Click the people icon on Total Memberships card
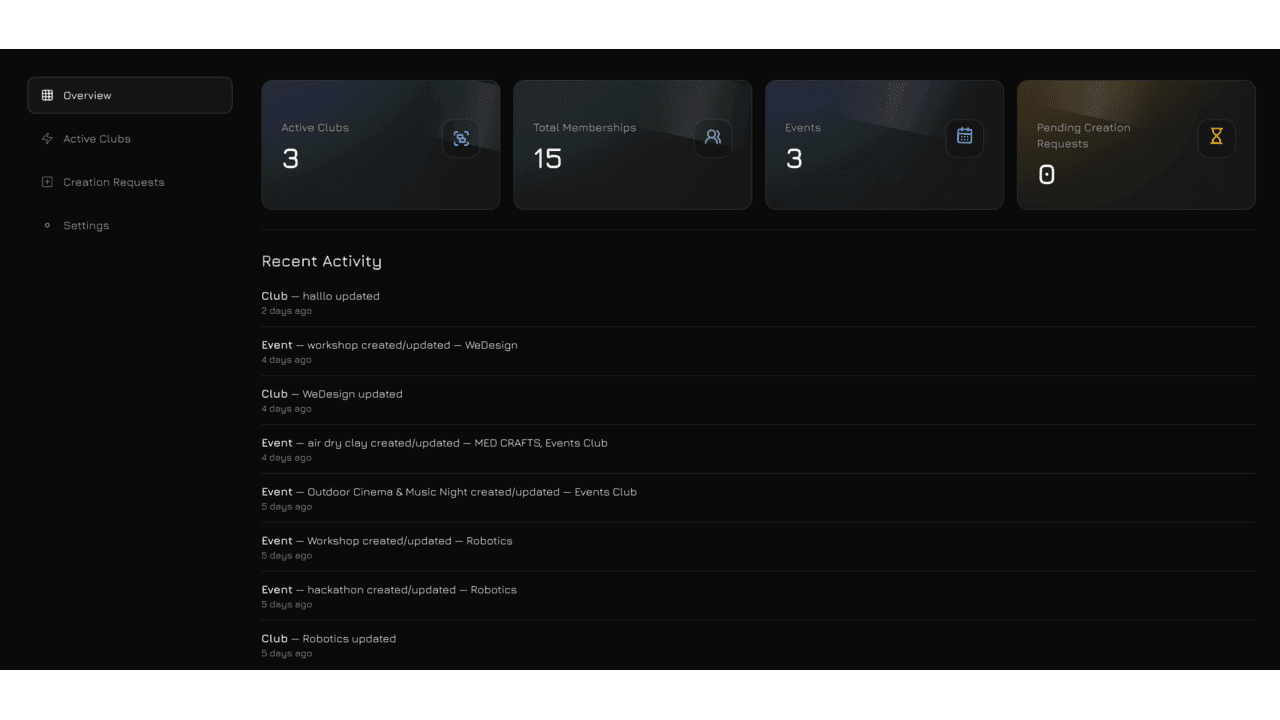The image size is (1280, 720). tap(713, 137)
